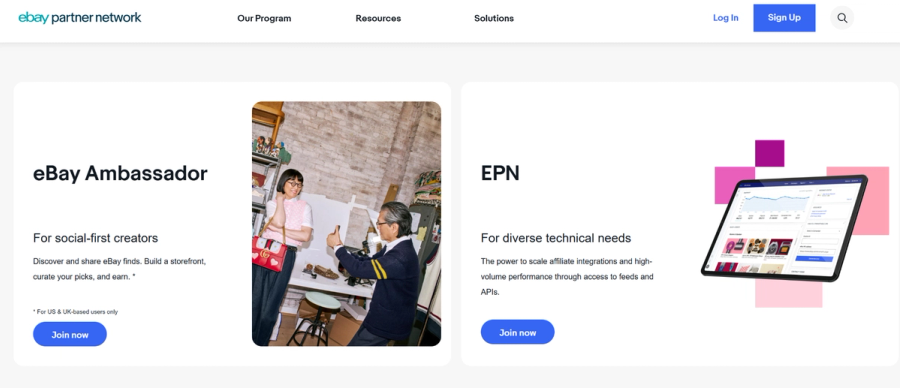Click the eBay Partner Network logo
900x388 pixels.
(79, 18)
